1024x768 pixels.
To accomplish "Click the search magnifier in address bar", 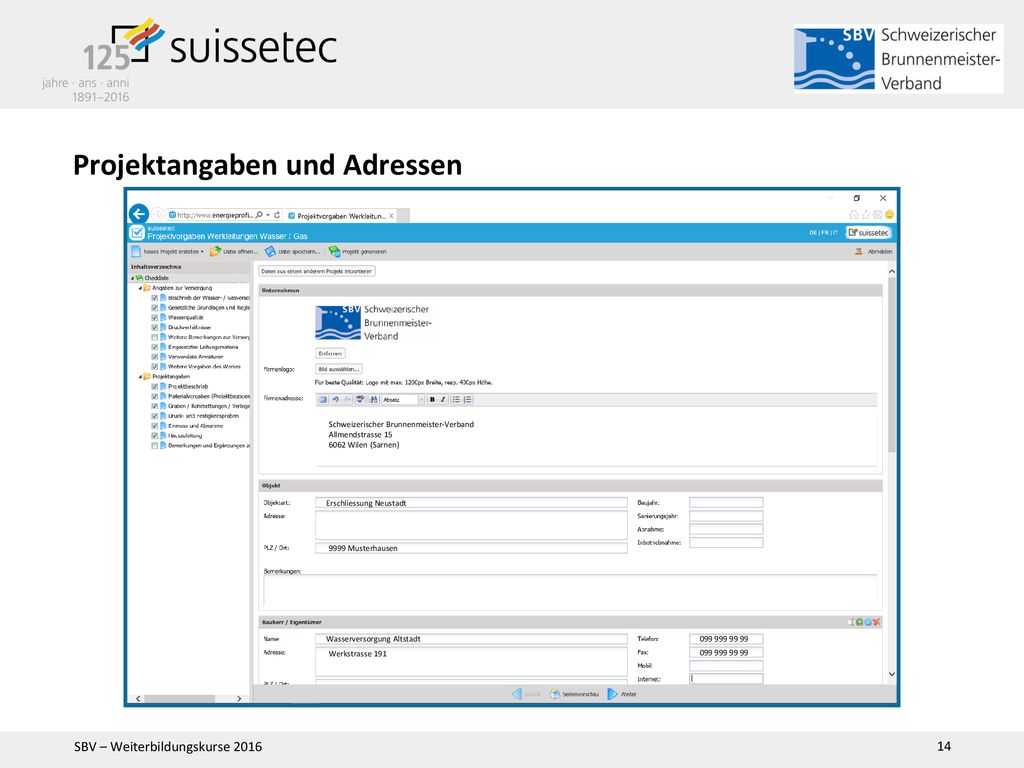I will (259, 215).
